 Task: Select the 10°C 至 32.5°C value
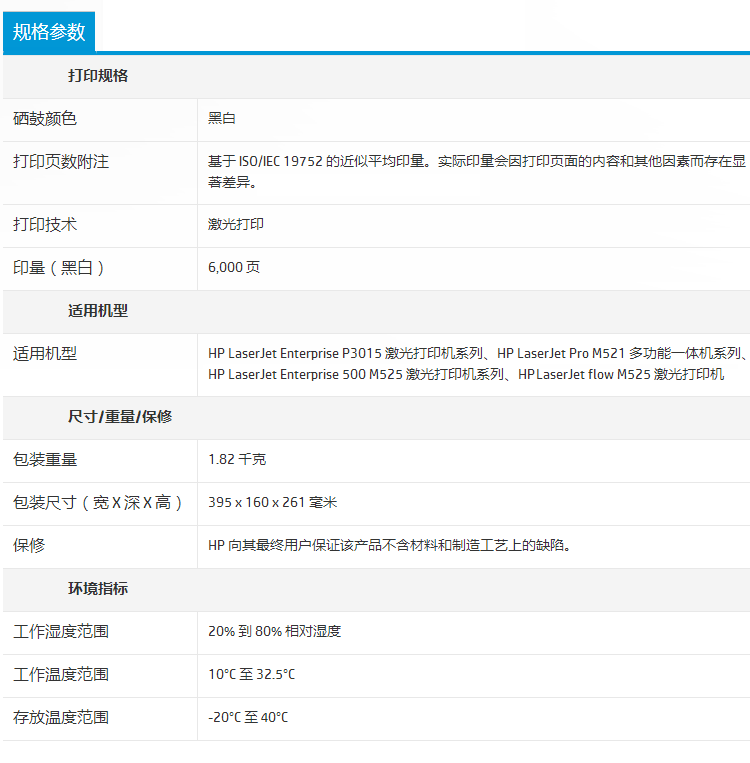(x=252, y=674)
